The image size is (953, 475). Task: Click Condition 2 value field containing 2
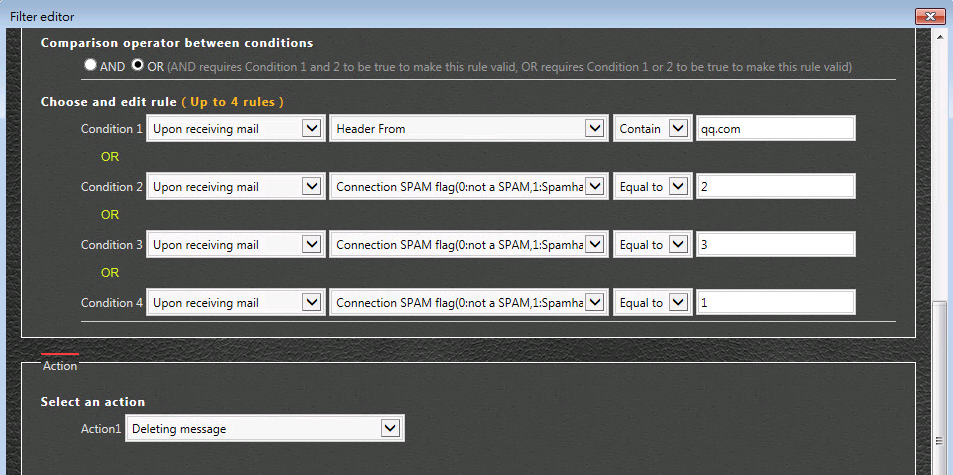tap(776, 187)
